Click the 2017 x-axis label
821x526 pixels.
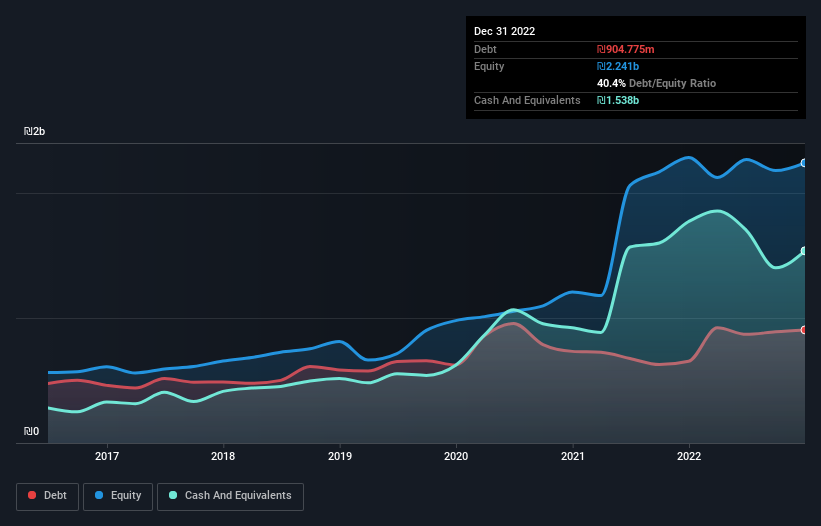click(x=107, y=456)
